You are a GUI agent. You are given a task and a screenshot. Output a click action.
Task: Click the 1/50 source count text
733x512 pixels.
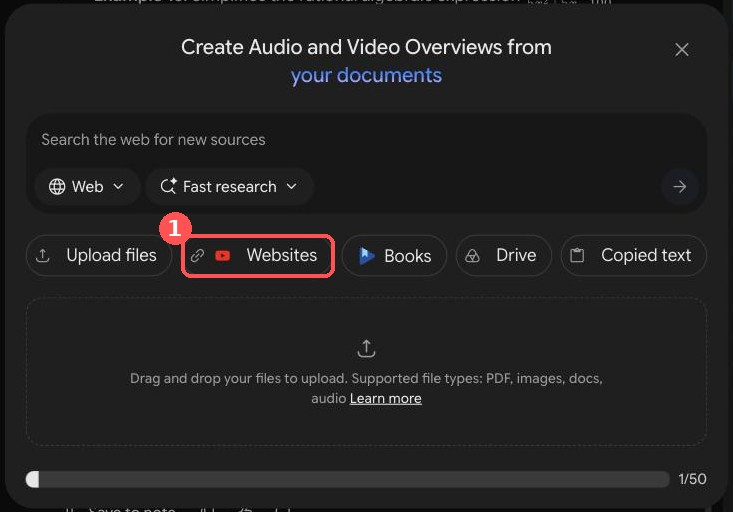[692, 479]
